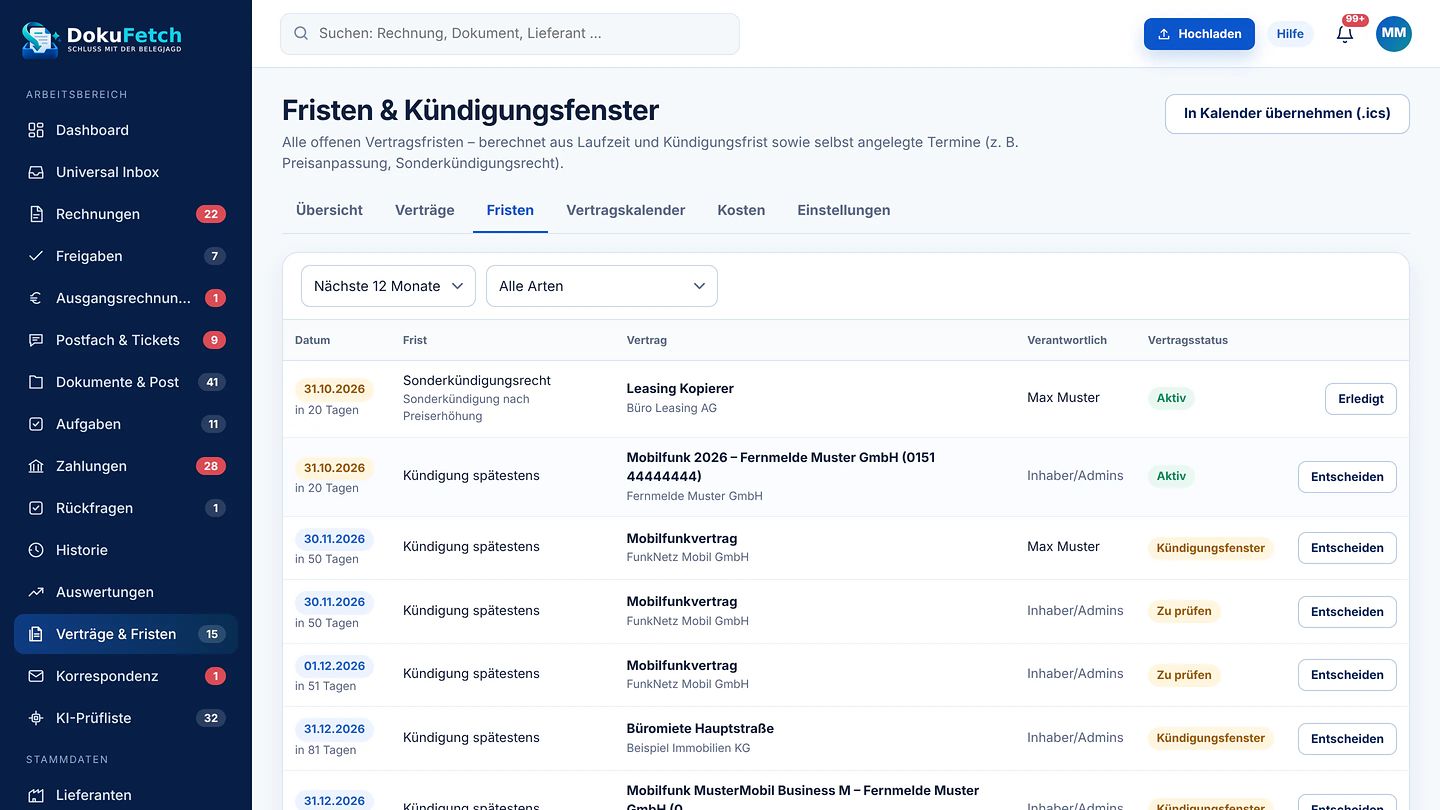Sort by the Datum column header
This screenshot has height=810, width=1440.
[312, 340]
